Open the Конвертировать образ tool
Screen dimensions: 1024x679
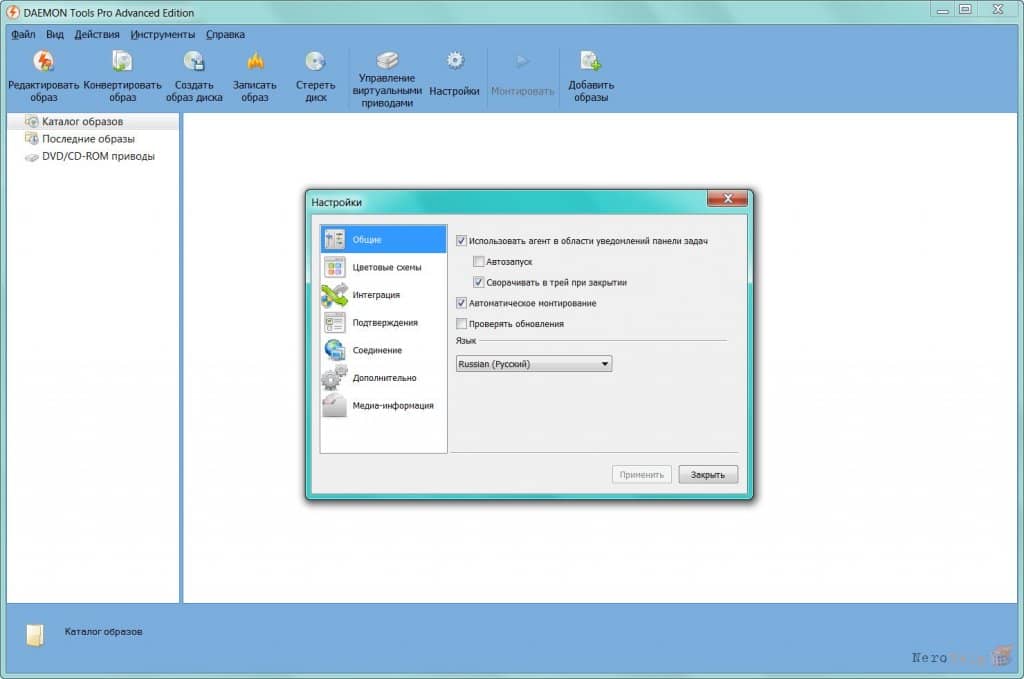(122, 62)
